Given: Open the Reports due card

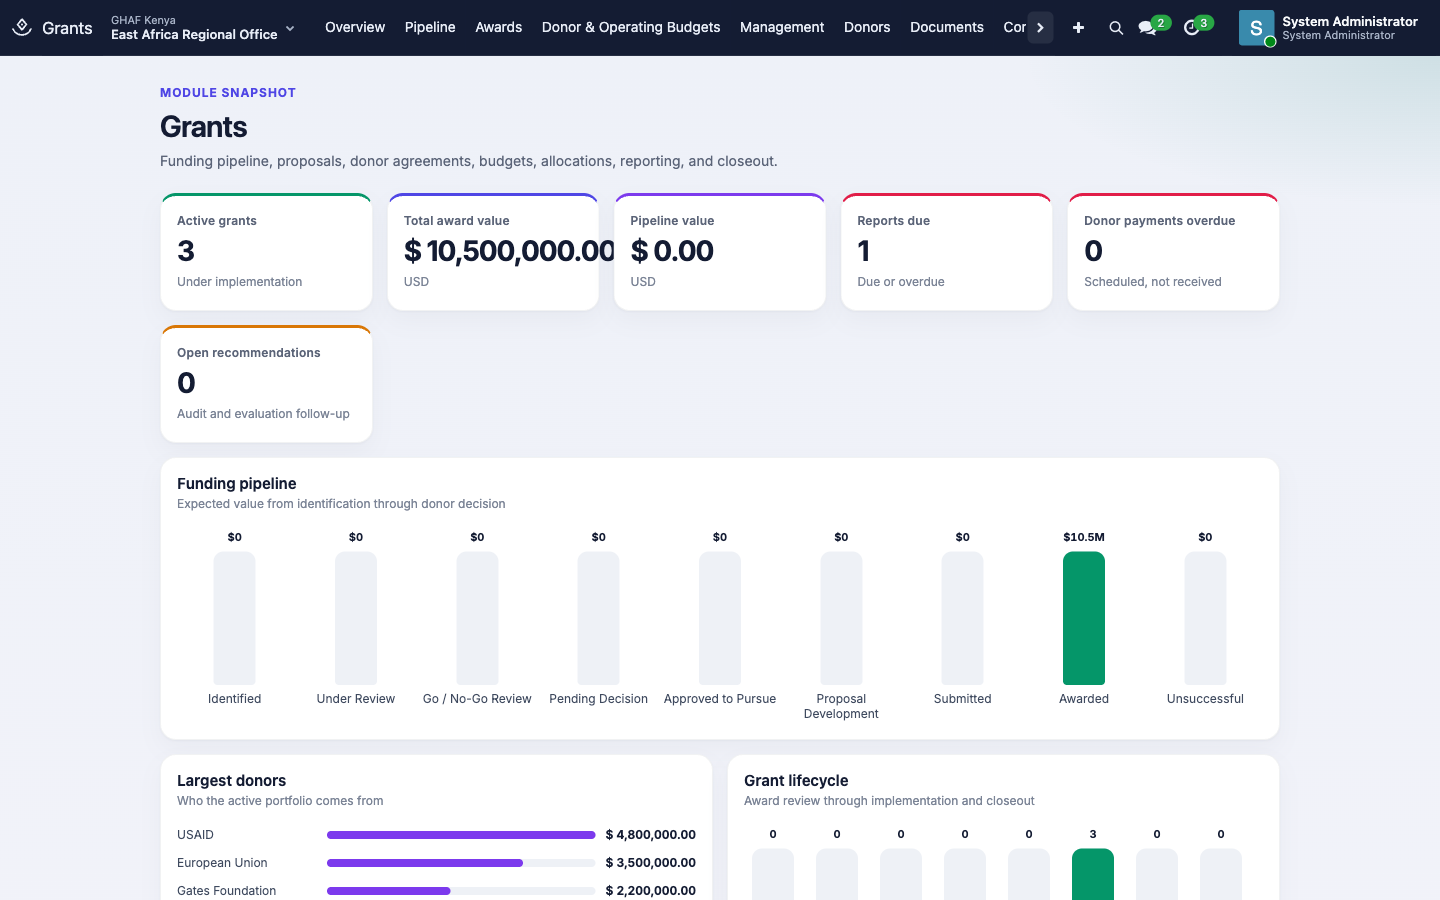Looking at the screenshot, I should tap(947, 252).
